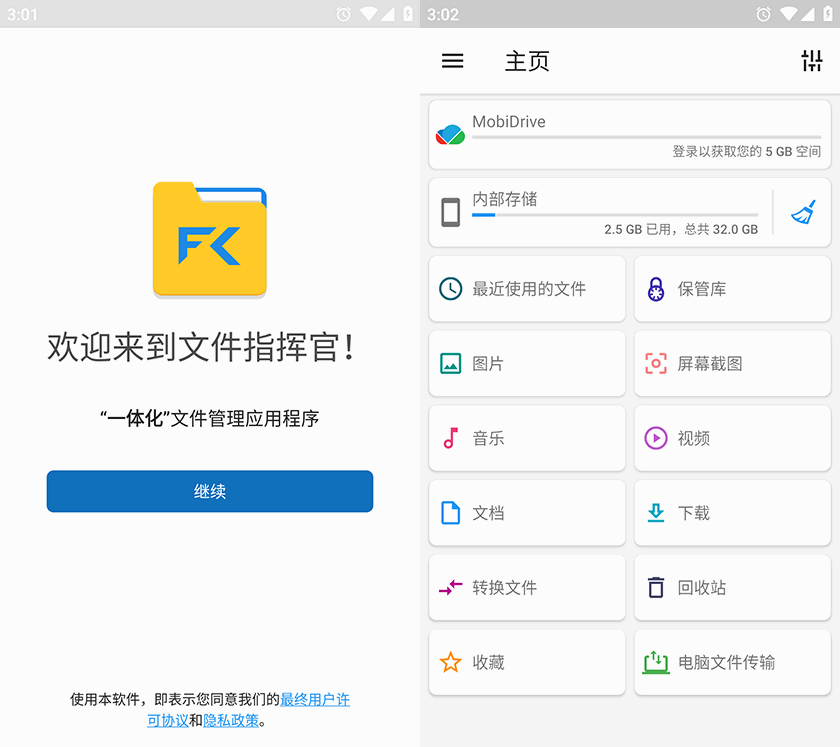This screenshot has height=747, width=840.
Task: Click the 内部存储 usage progress bar
Action: (614, 214)
